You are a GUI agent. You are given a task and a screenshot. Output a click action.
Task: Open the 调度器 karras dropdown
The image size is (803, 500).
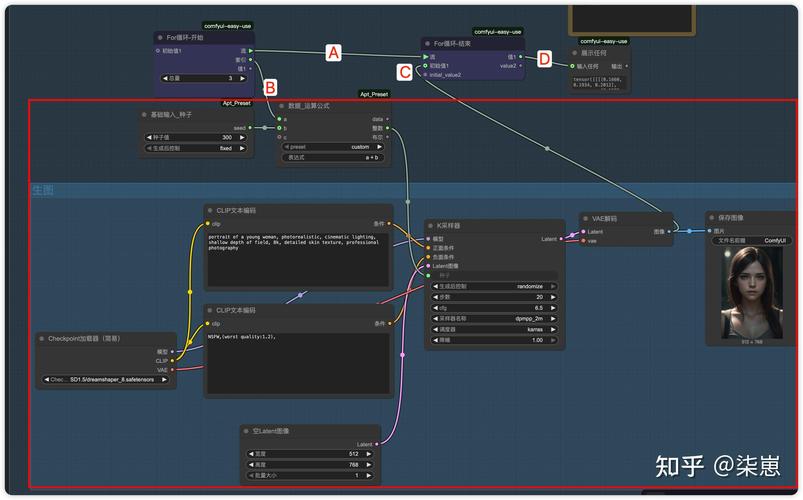tap(495, 329)
